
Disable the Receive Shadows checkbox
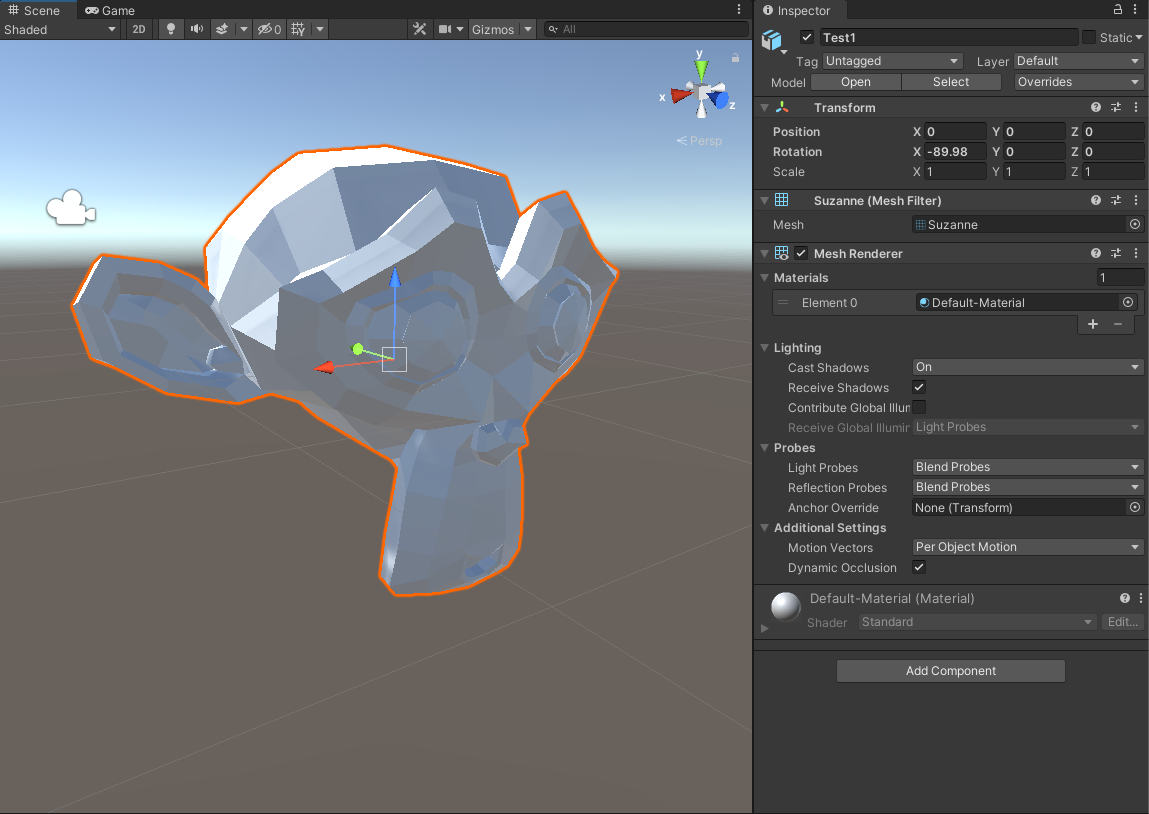coord(919,387)
